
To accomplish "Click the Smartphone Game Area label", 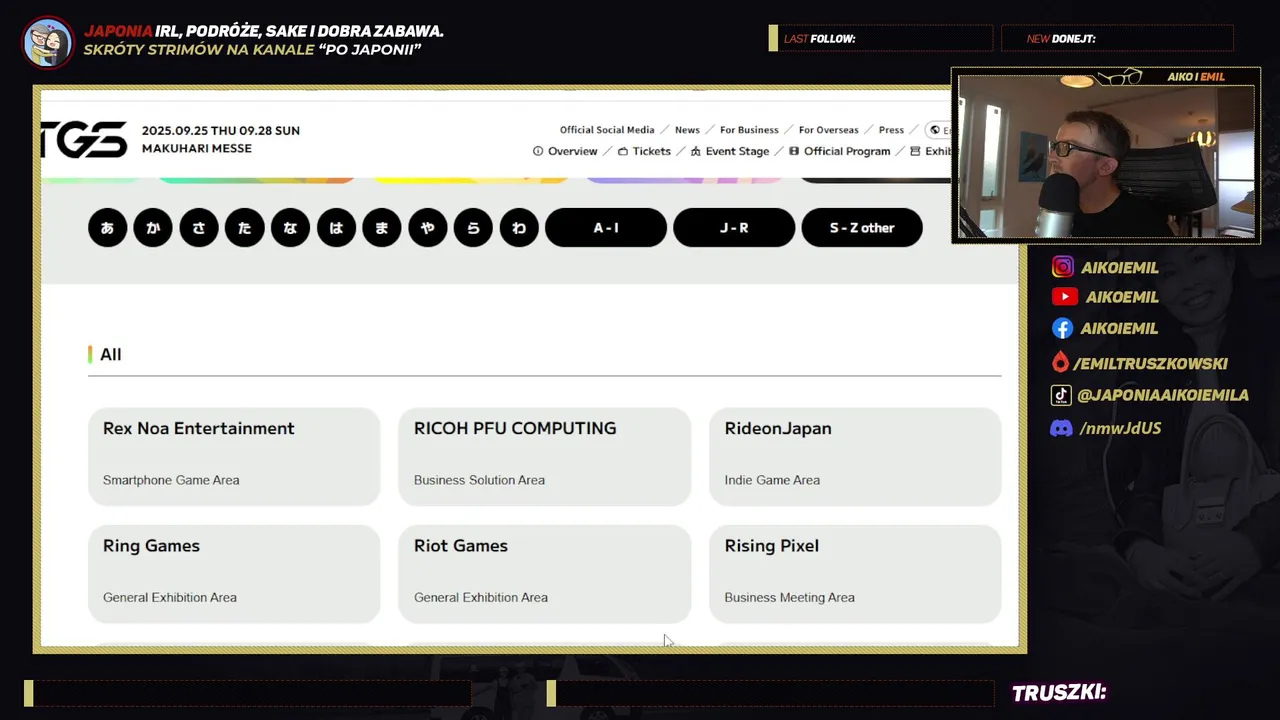I will click(x=171, y=480).
